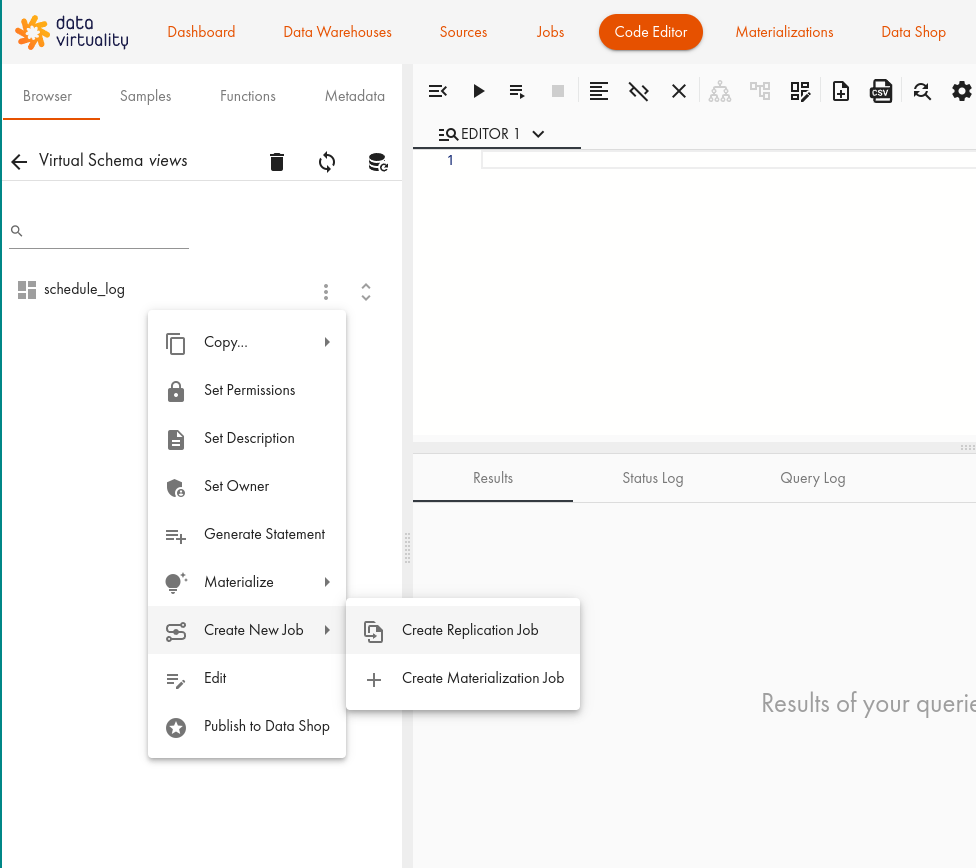Click the clear editor X icon
Viewport: 976px width, 868px height.
[678, 90]
